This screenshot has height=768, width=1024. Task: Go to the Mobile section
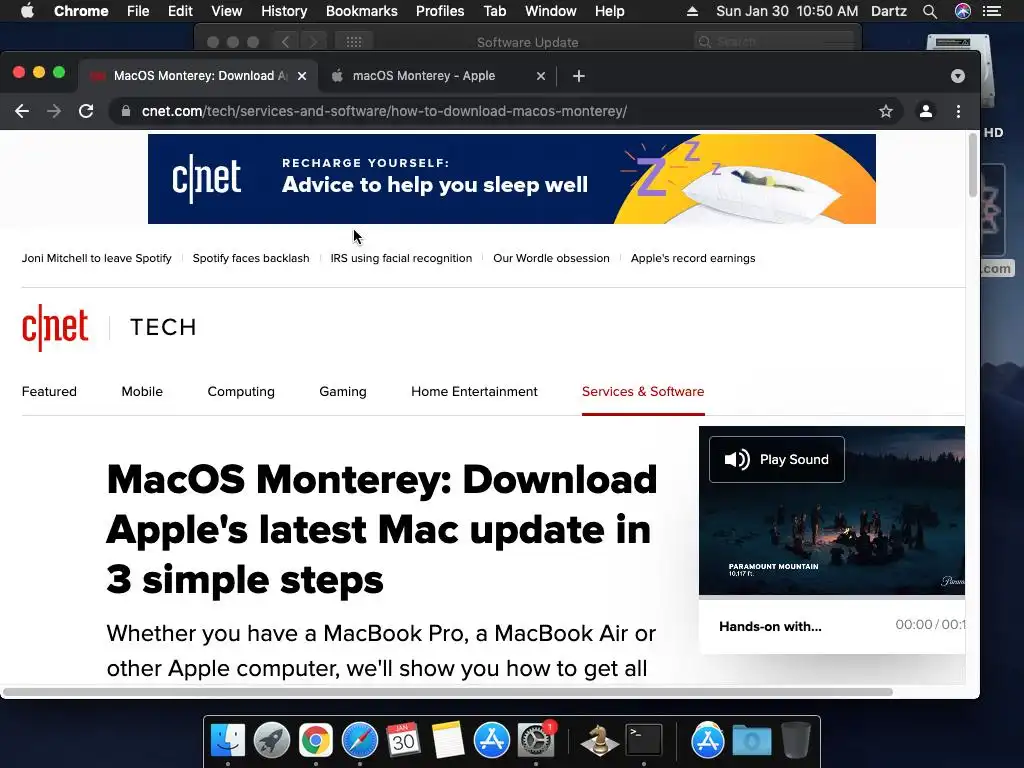tap(142, 391)
